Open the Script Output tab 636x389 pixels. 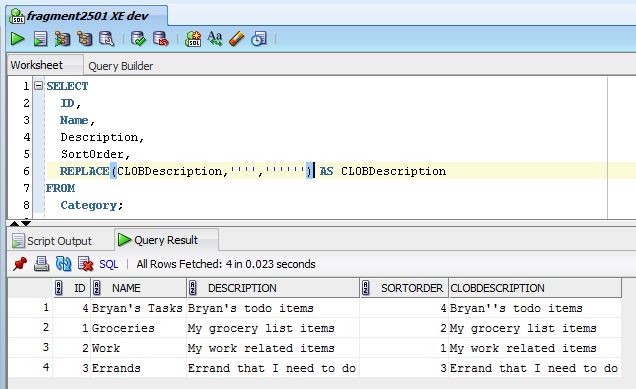point(59,241)
